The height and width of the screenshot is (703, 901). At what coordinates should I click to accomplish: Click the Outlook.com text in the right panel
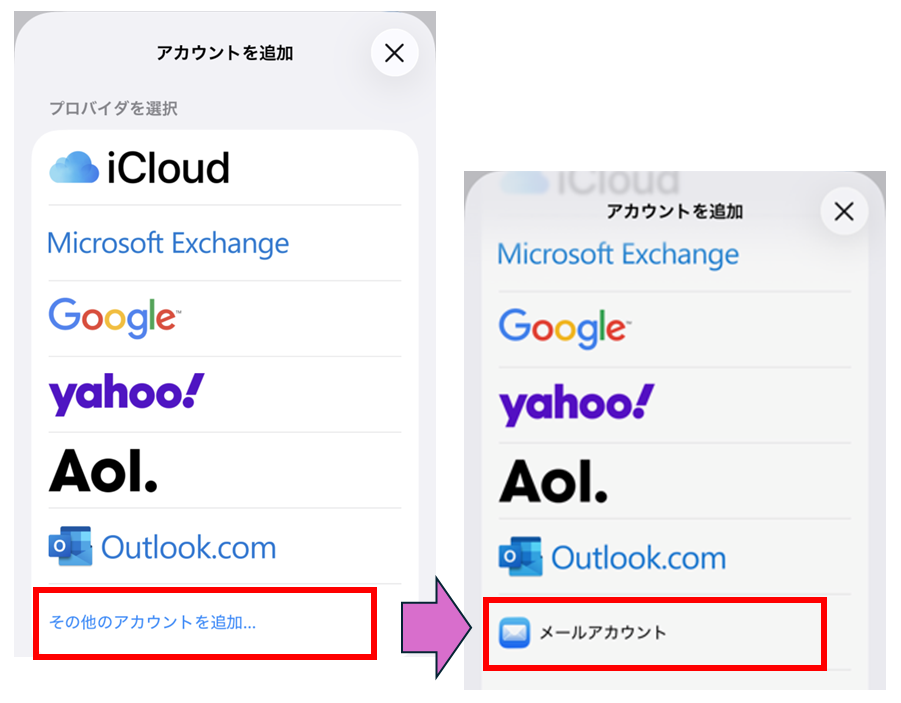[x=639, y=557]
